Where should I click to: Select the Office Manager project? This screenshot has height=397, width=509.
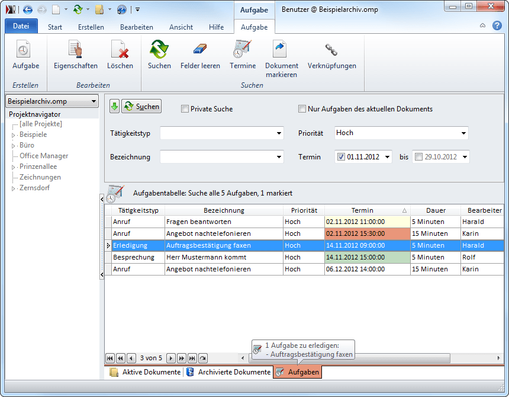click(44, 156)
